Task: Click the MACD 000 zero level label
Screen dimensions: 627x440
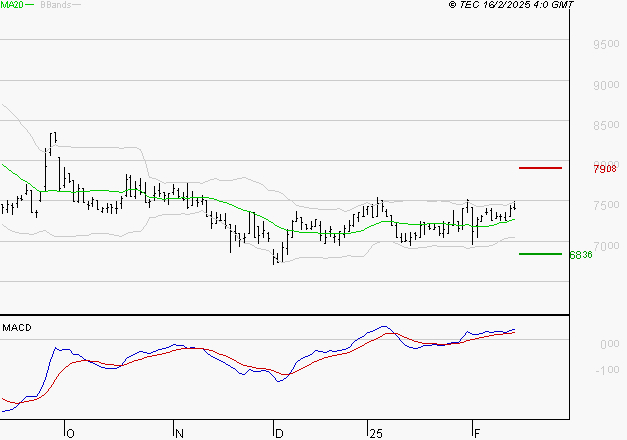Action: (608, 344)
